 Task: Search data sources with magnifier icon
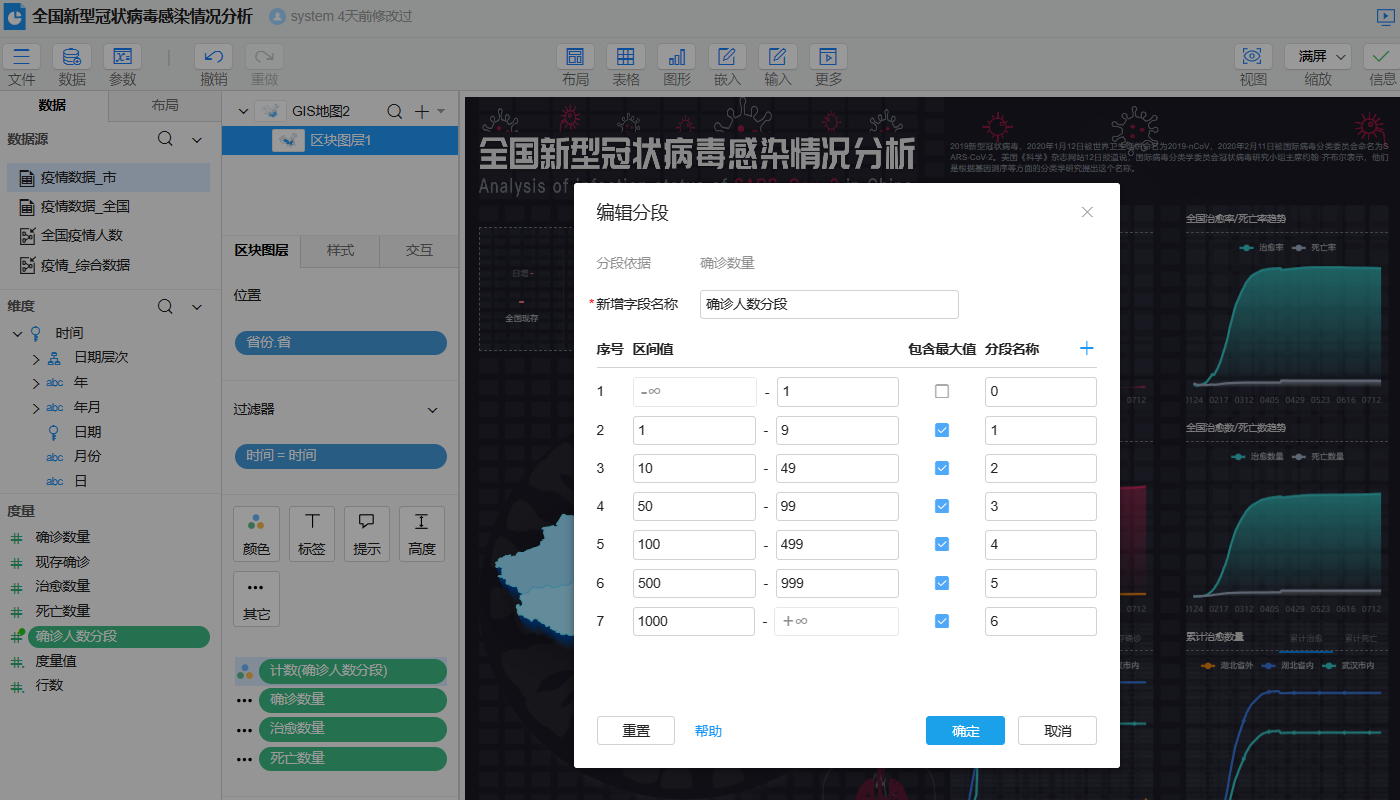(x=166, y=139)
